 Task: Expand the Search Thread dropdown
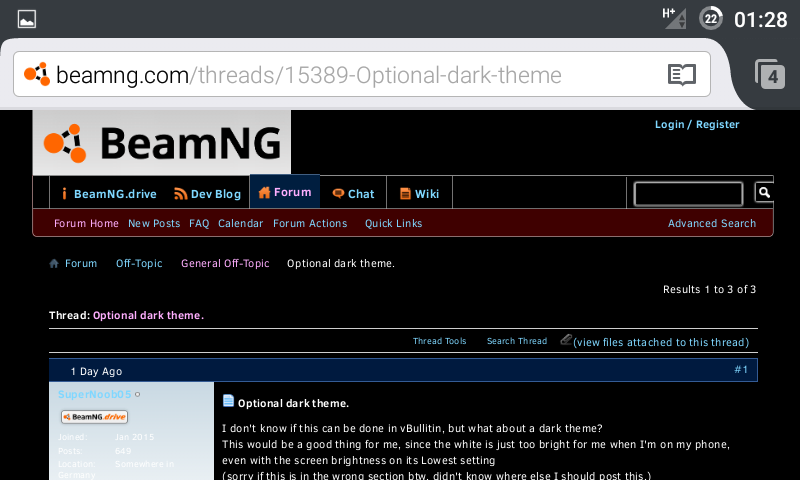(x=517, y=341)
